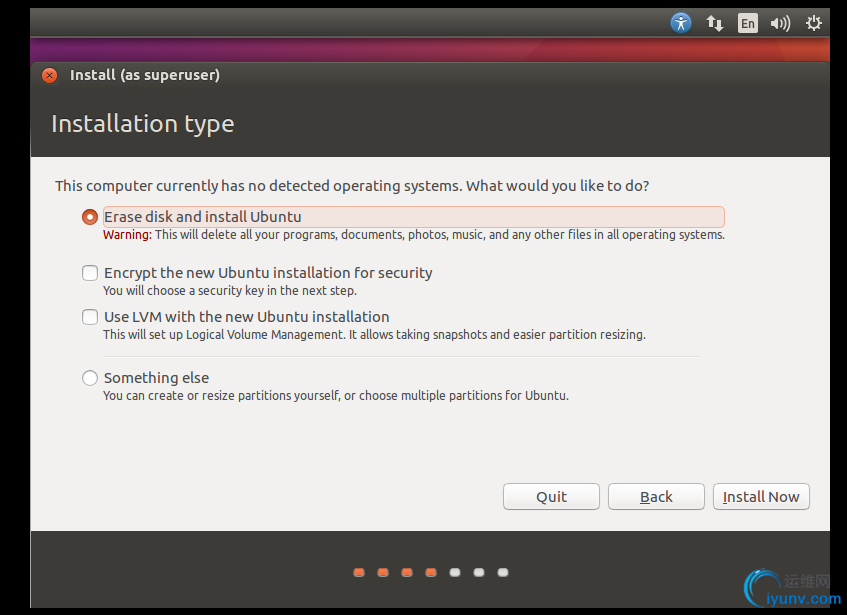Open the system power gear menu
The image size is (847, 615).
point(814,23)
